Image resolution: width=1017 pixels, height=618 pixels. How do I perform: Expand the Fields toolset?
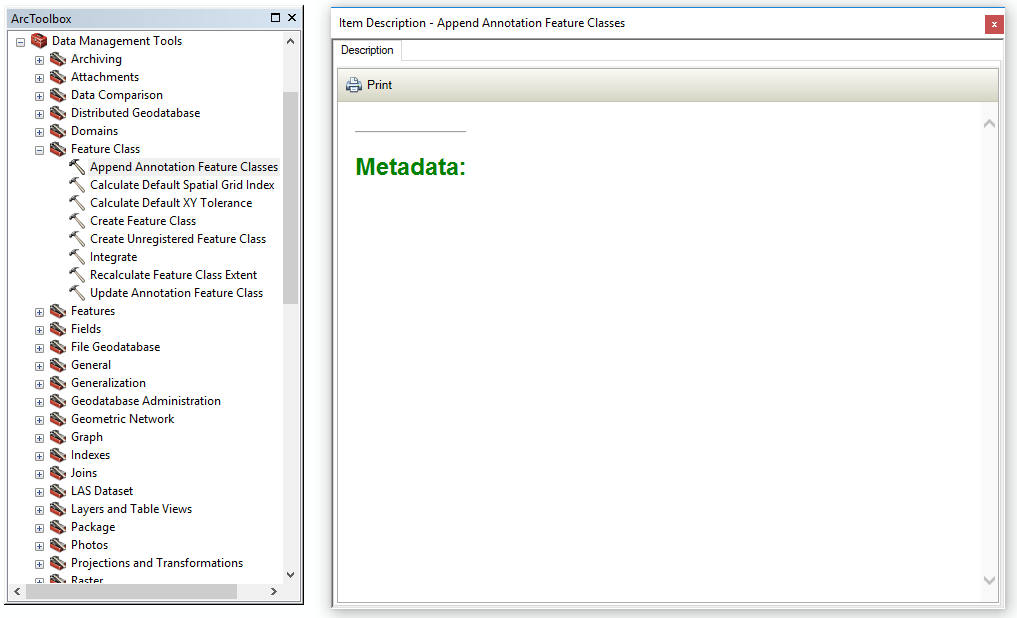click(x=40, y=331)
